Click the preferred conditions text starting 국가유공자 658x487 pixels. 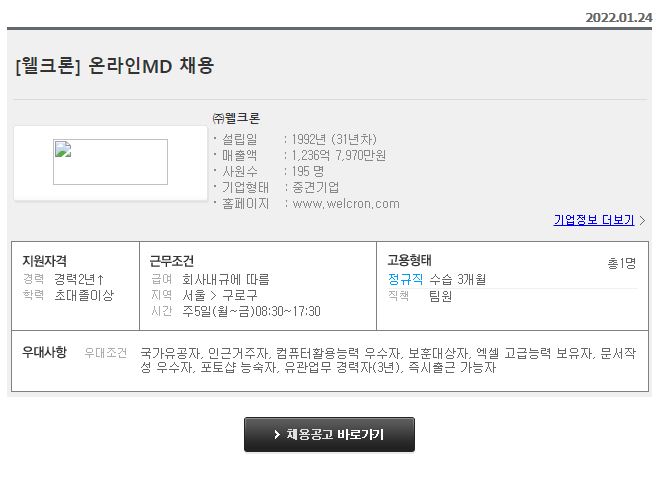388,360
